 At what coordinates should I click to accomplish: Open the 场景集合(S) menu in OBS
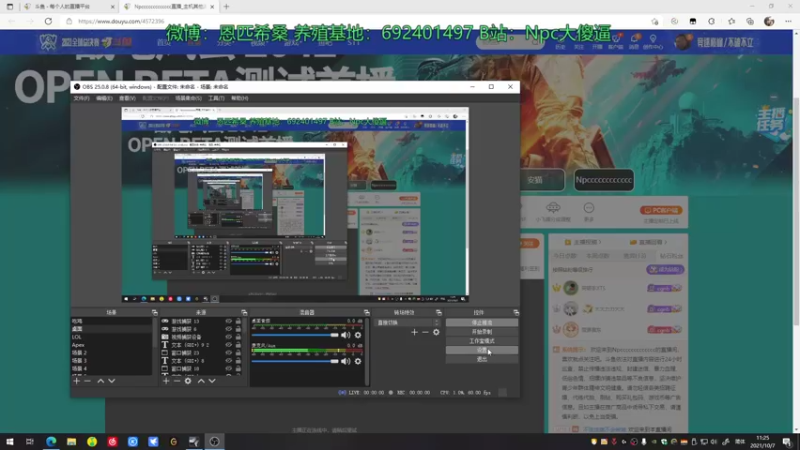(188, 98)
